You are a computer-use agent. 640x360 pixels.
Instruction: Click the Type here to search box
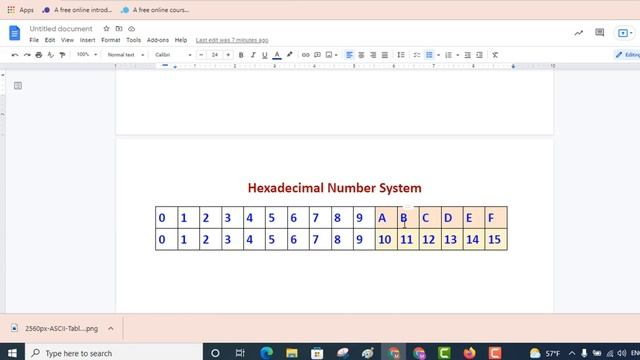click(x=114, y=353)
